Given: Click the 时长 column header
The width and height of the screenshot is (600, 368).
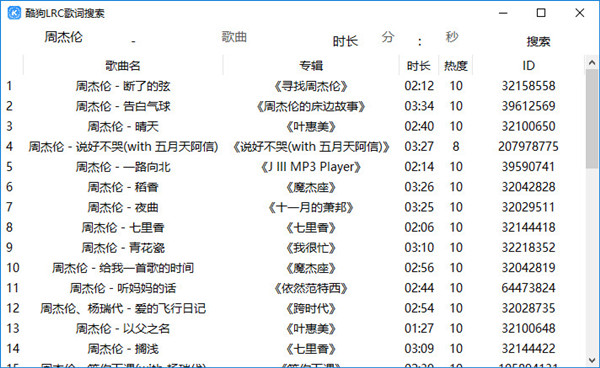Looking at the screenshot, I should [419, 65].
